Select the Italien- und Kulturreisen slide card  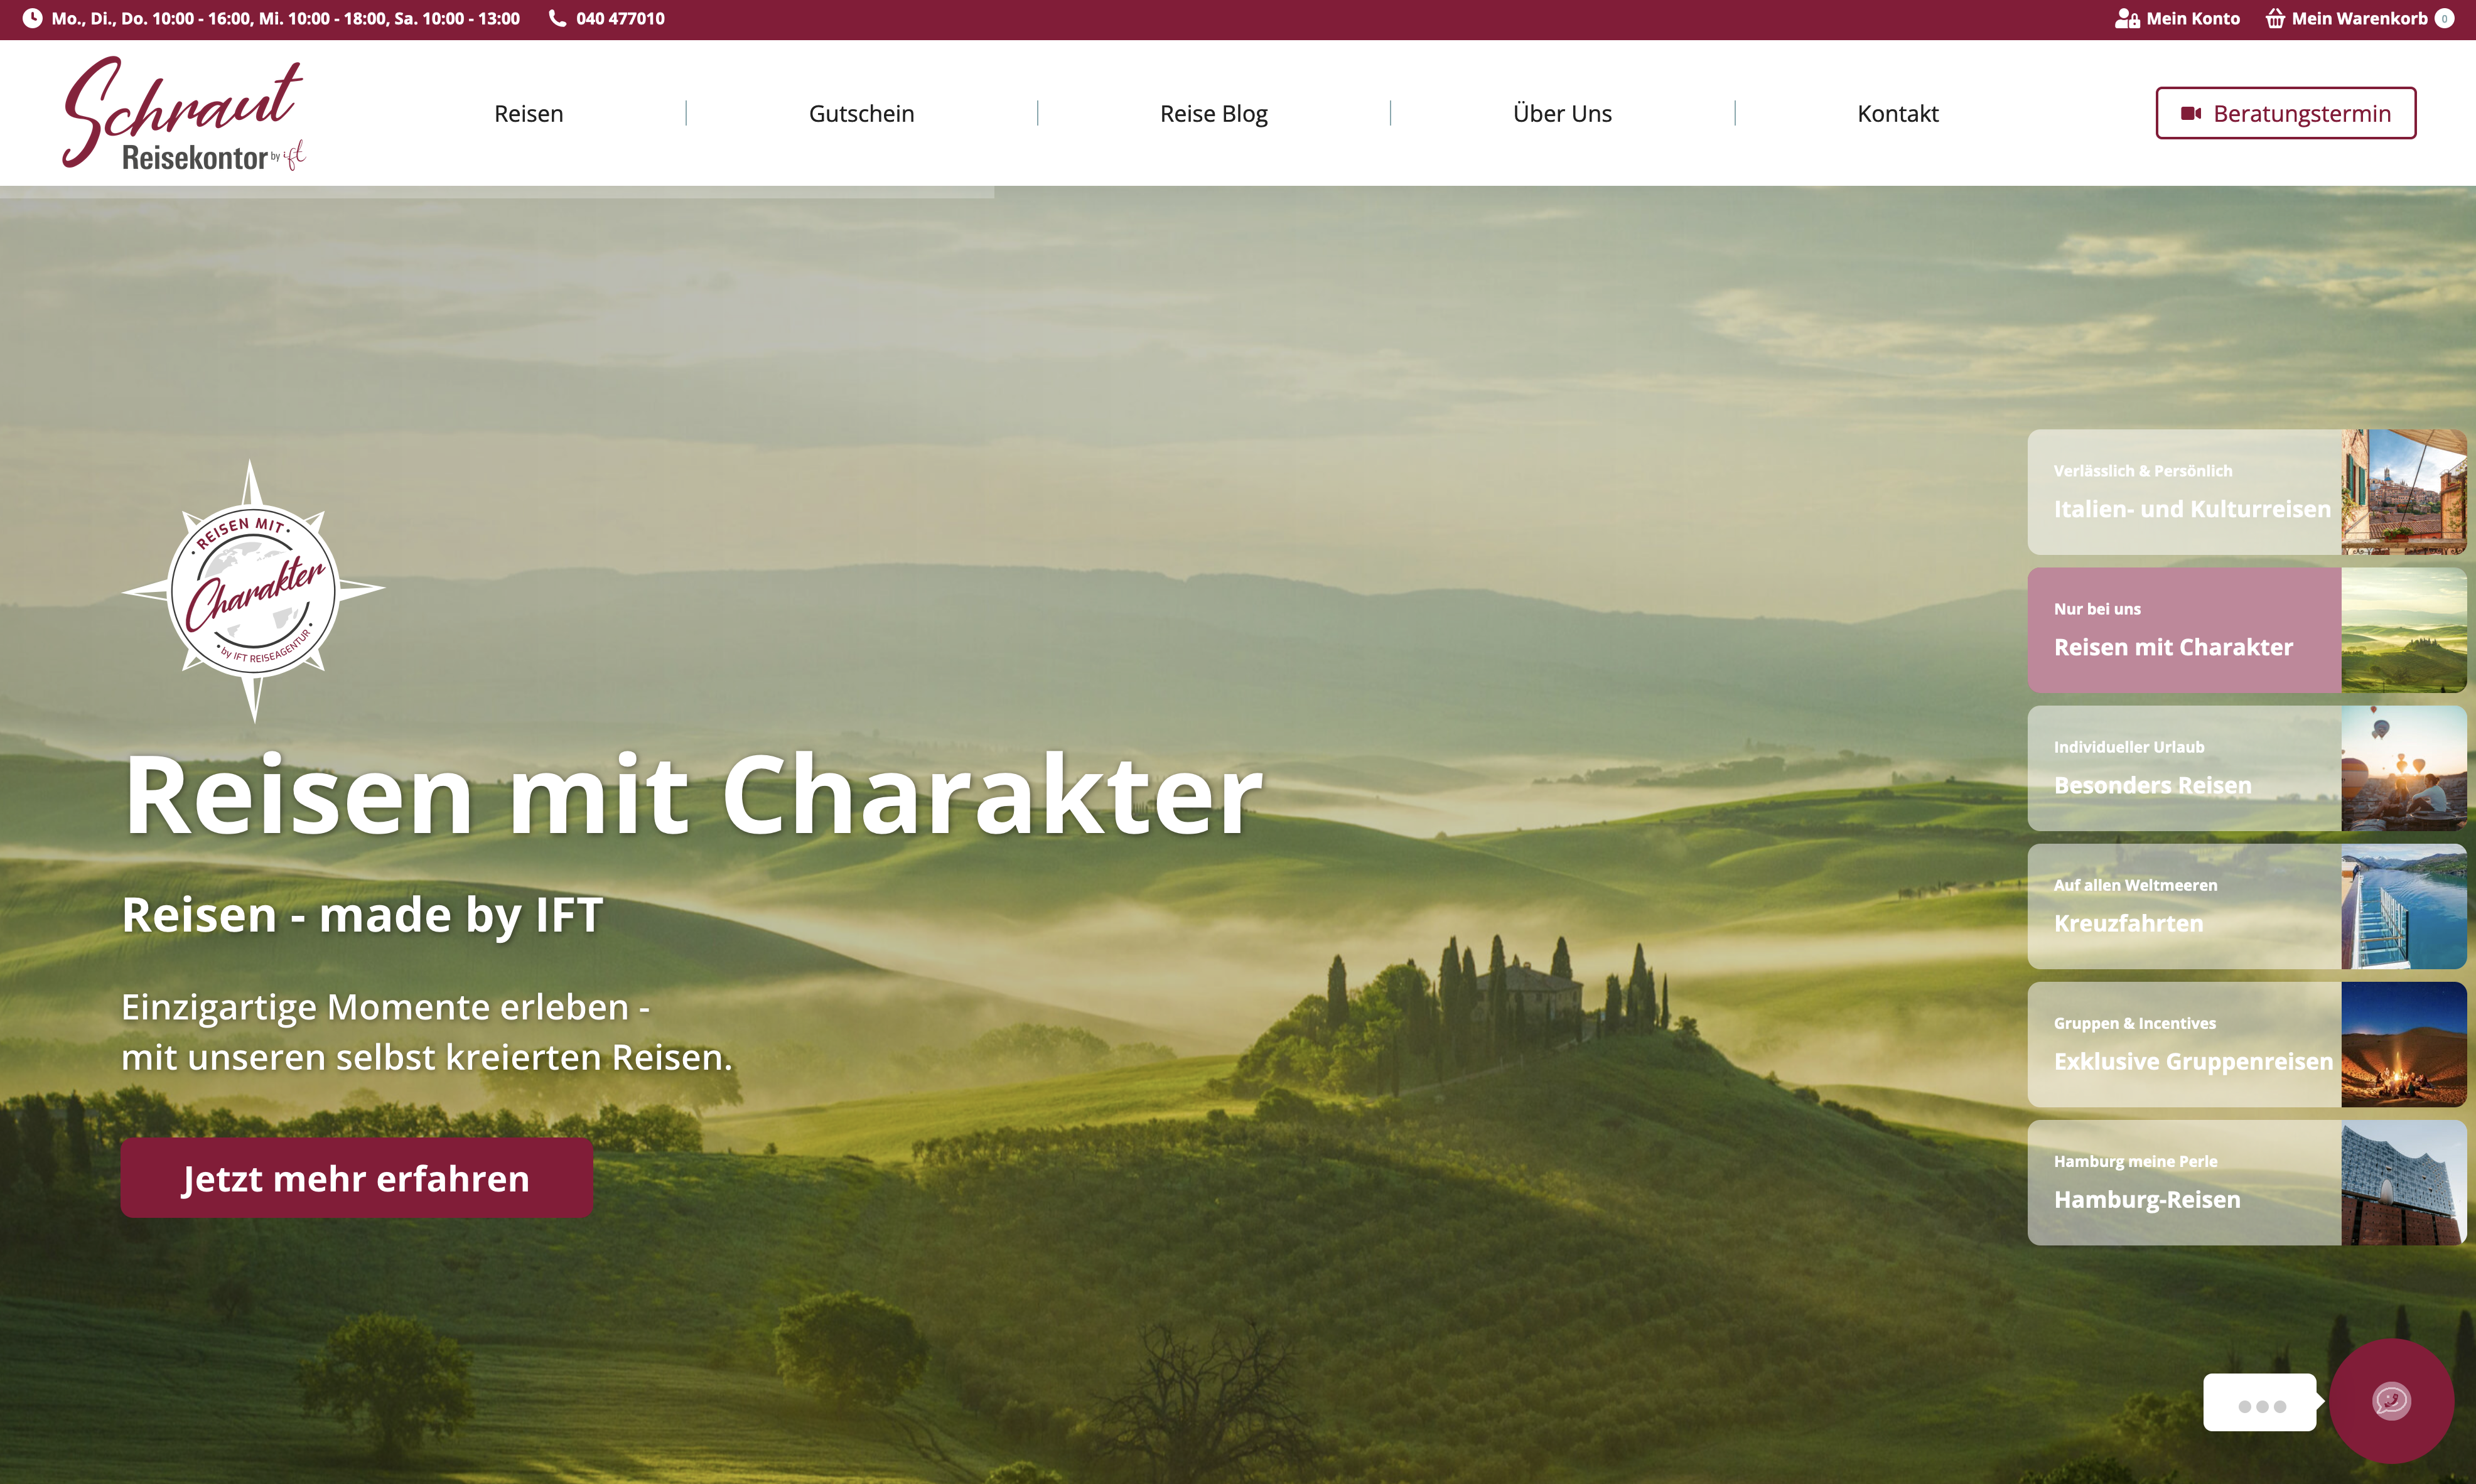pos(2247,492)
